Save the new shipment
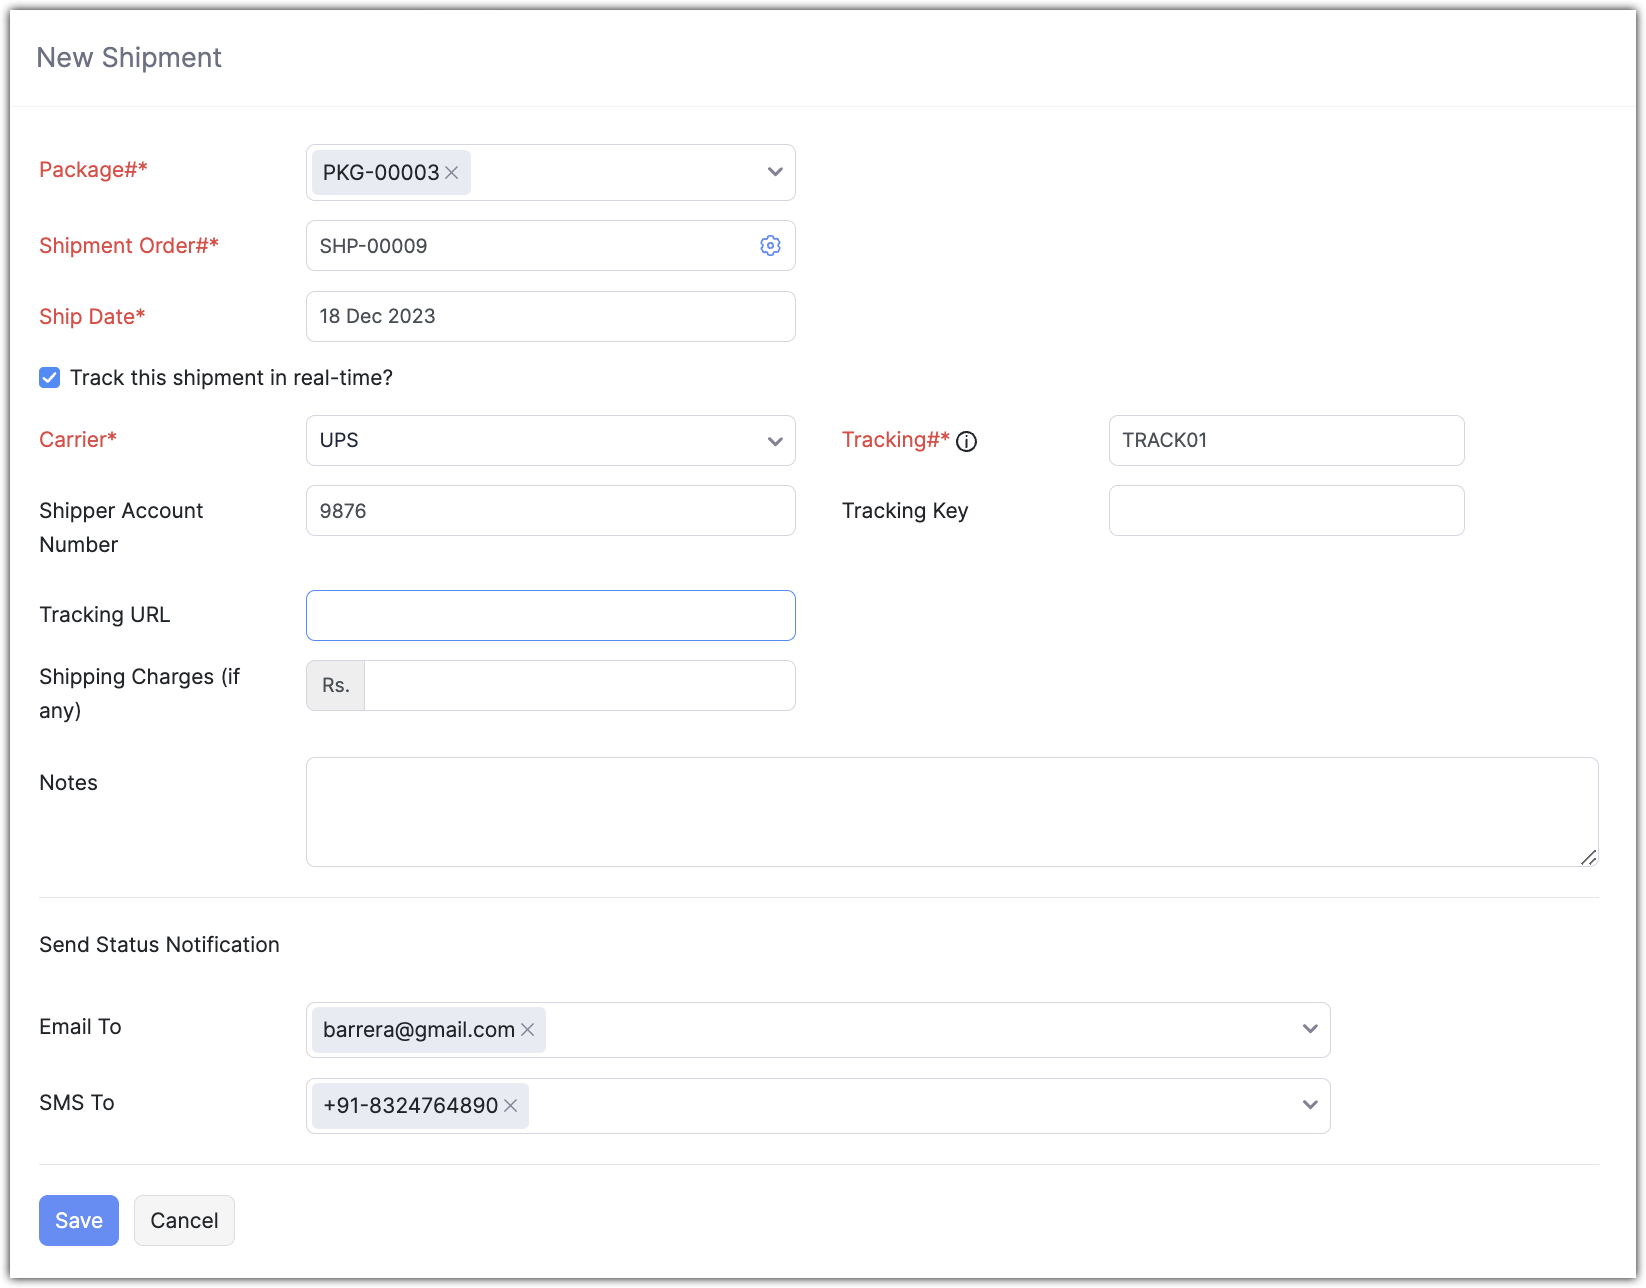This screenshot has height=1288, width=1646. pyautogui.click(x=79, y=1220)
